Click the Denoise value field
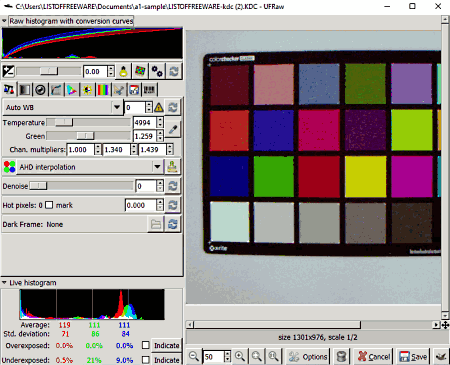Viewport: 450px width, 365px height. coord(146,186)
